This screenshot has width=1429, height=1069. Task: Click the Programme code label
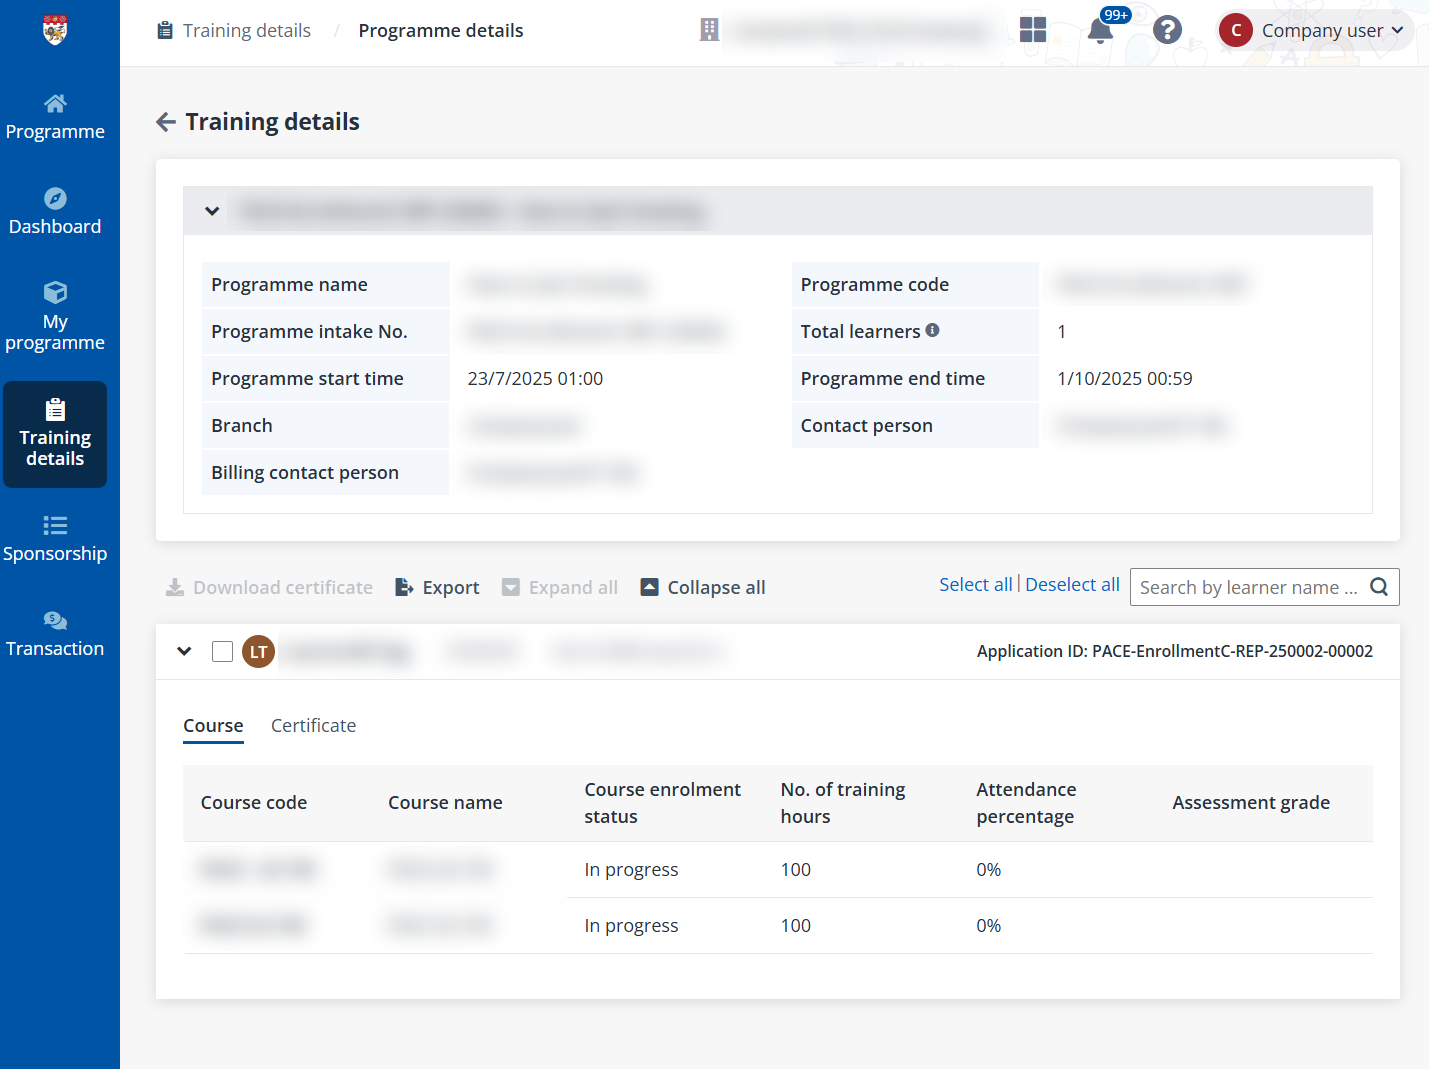(x=875, y=285)
